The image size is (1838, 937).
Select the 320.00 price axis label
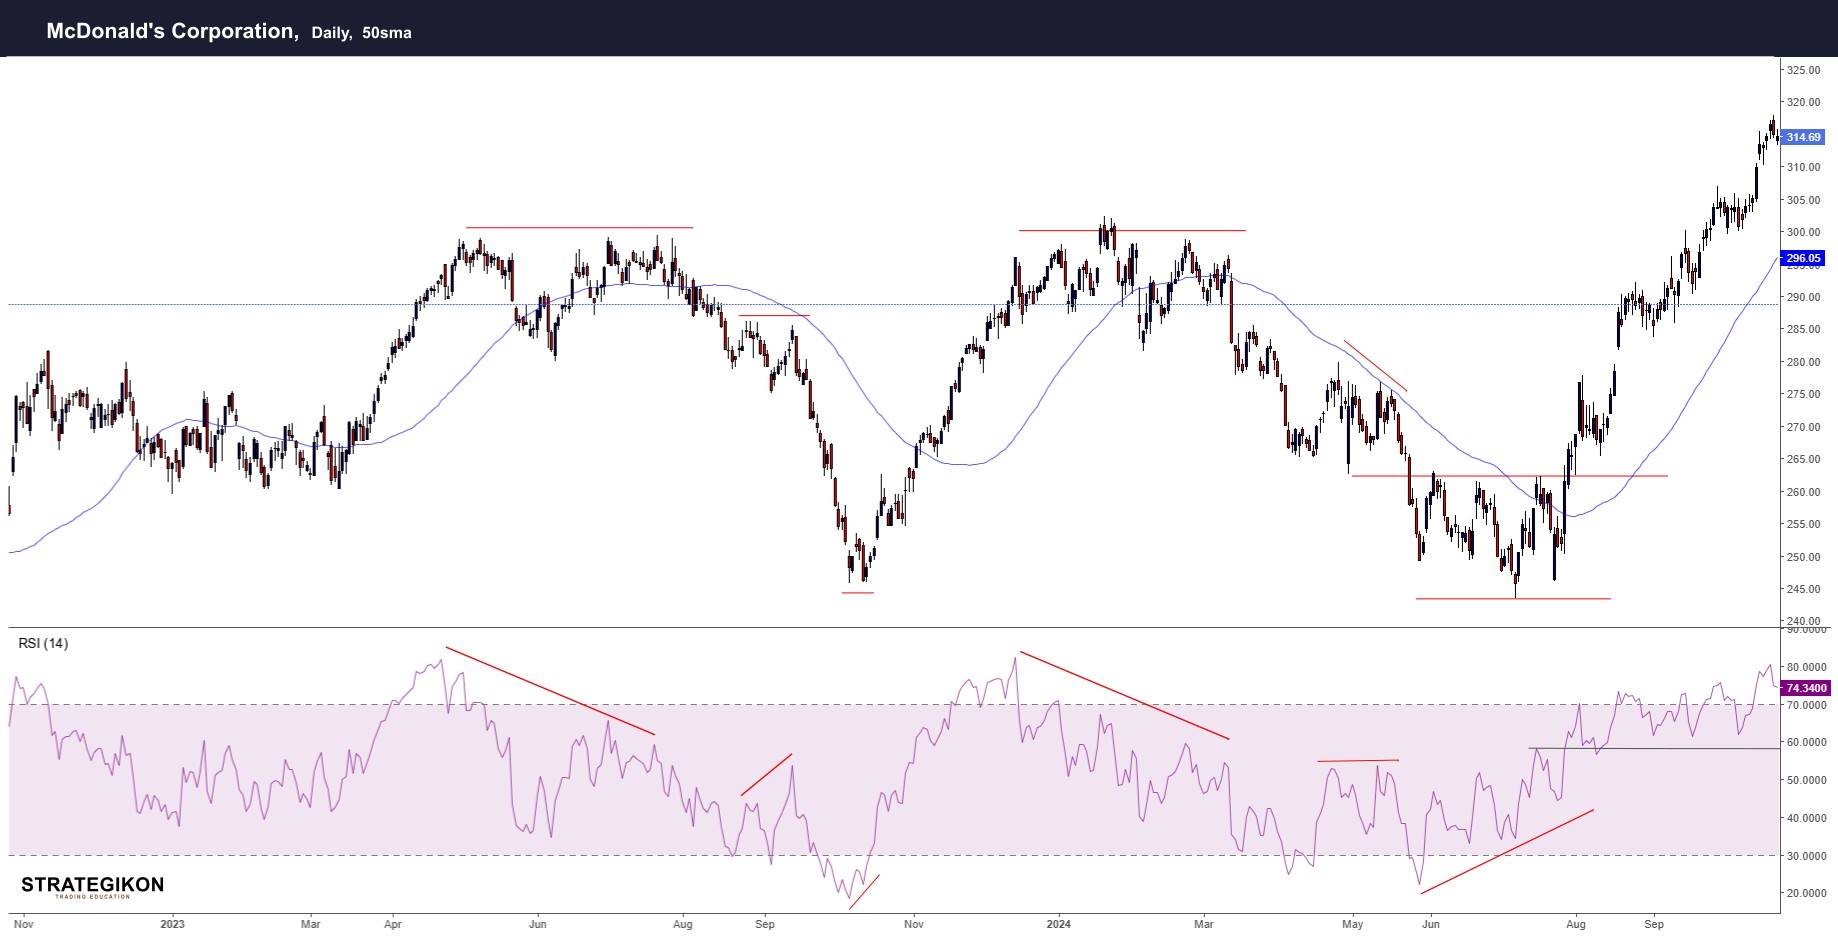pos(1804,102)
